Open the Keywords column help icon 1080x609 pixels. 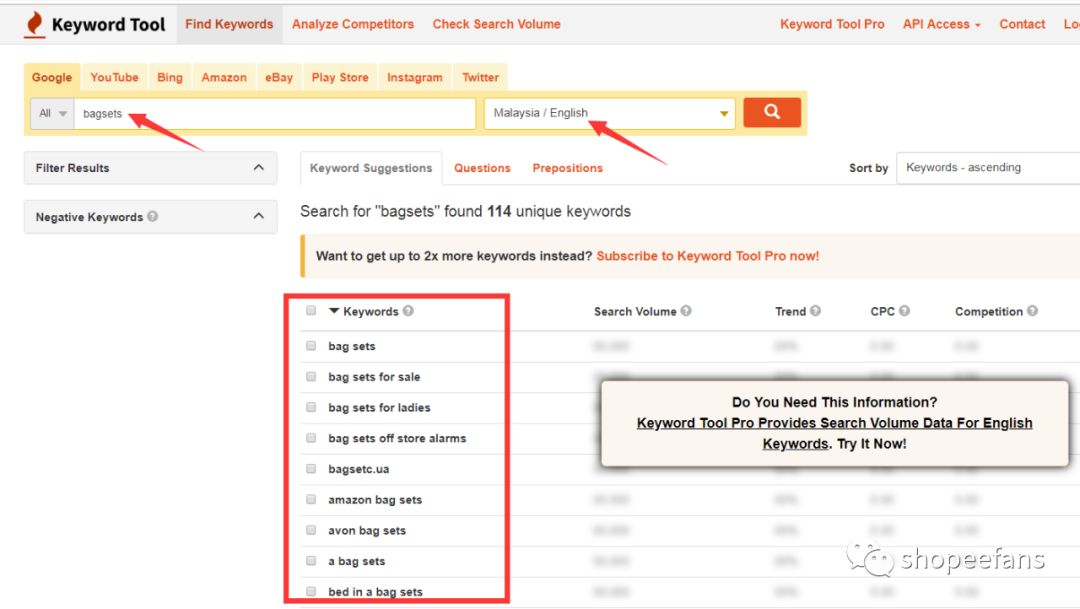(x=408, y=311)
